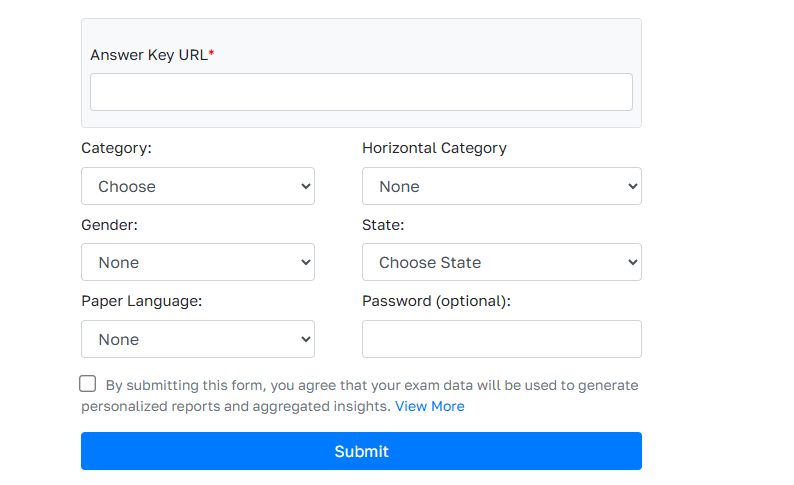
Task: Click the chevron arrow on the Category dropdown
Action: pyautogui.click(x=305, y=186)
